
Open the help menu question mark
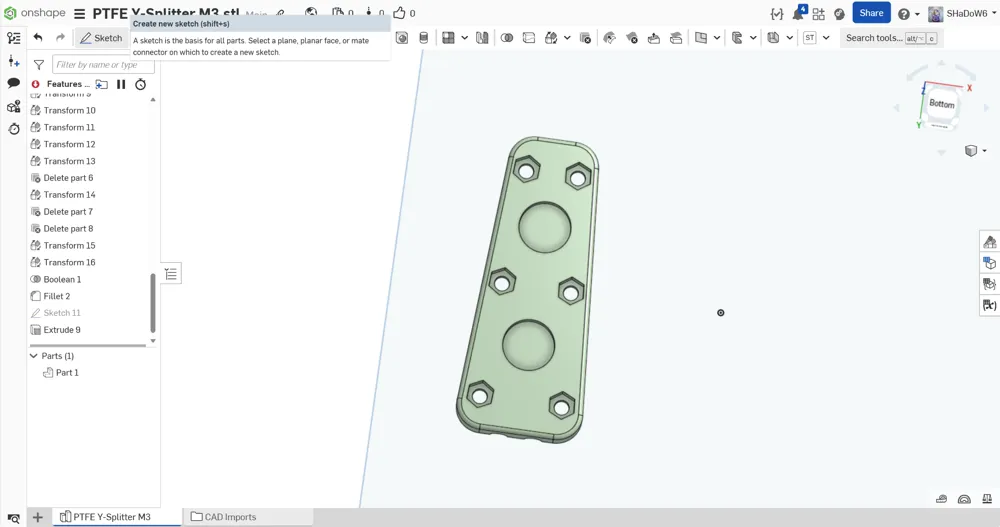(x=904, y=13)
